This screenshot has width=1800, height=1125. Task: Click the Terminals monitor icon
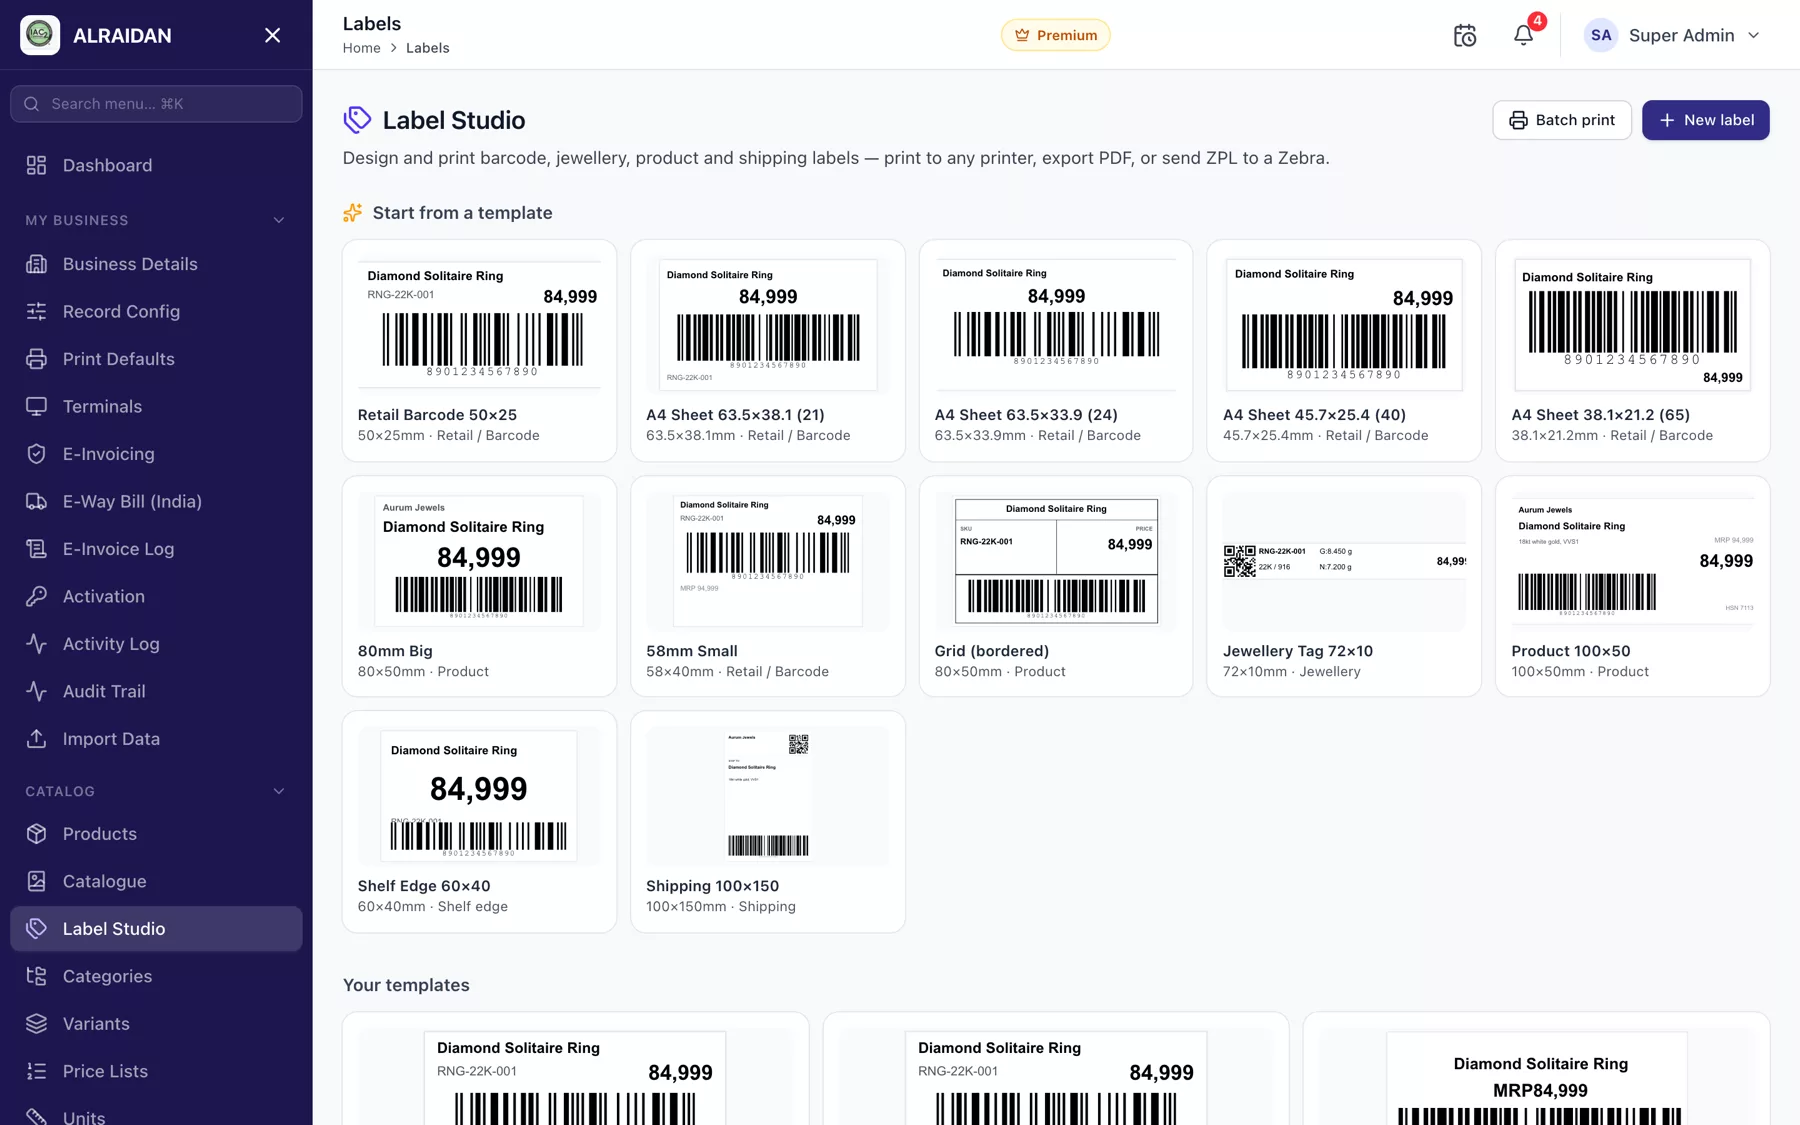coord(36,406)
